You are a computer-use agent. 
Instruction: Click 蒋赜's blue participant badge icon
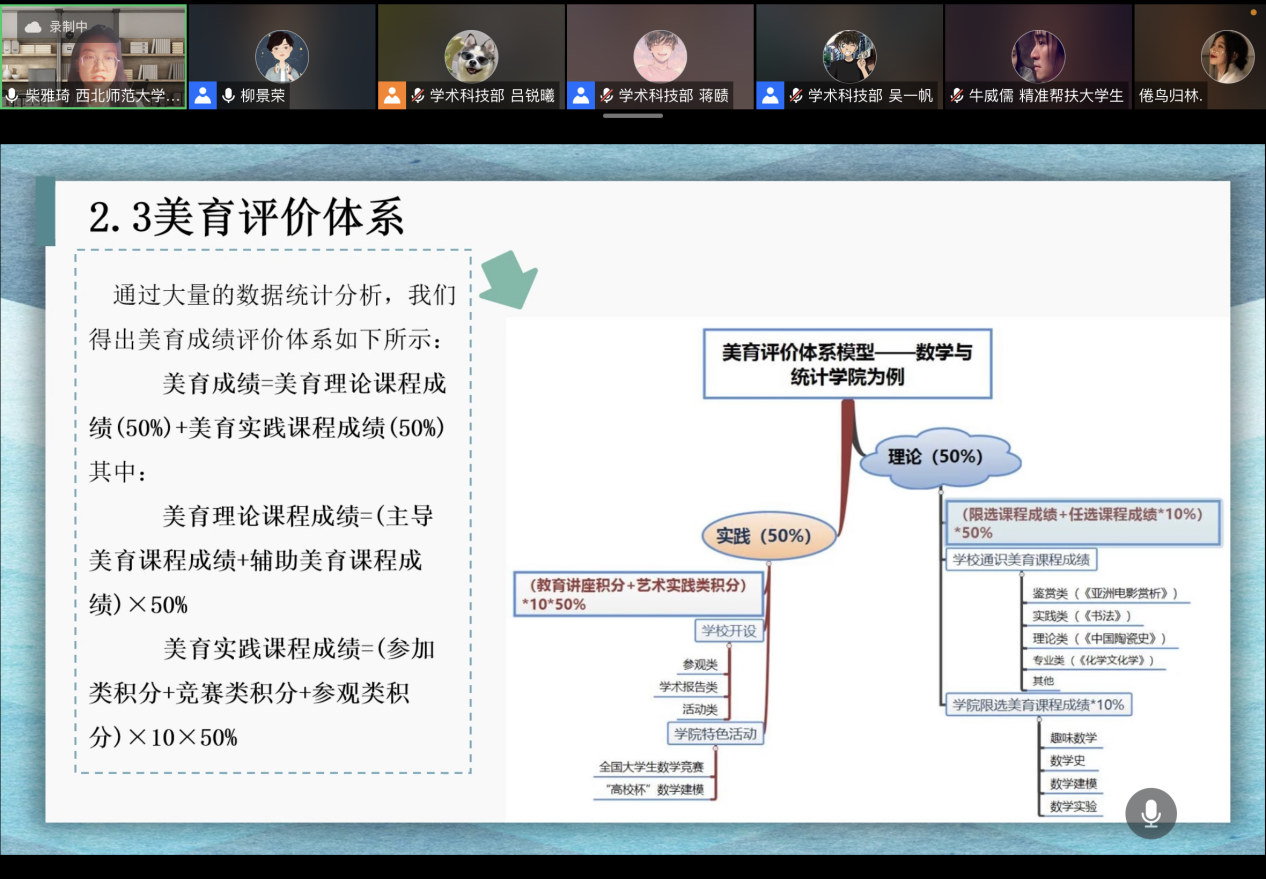point(581,96)
